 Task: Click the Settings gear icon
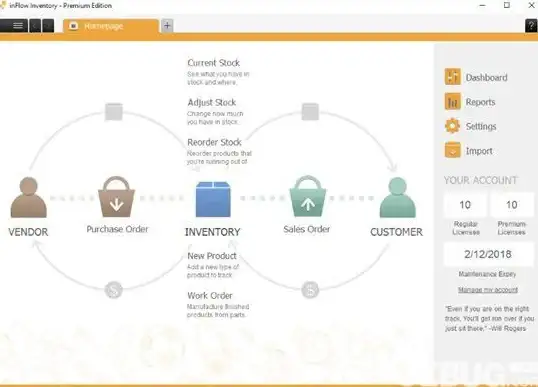(453, 126)
